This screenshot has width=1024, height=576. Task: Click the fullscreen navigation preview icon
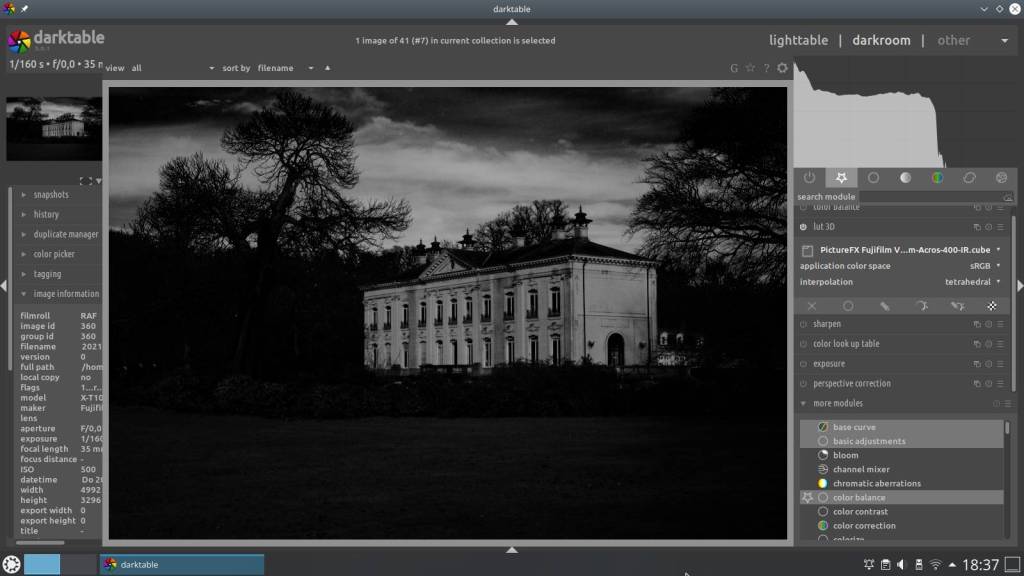click(86, 181)
